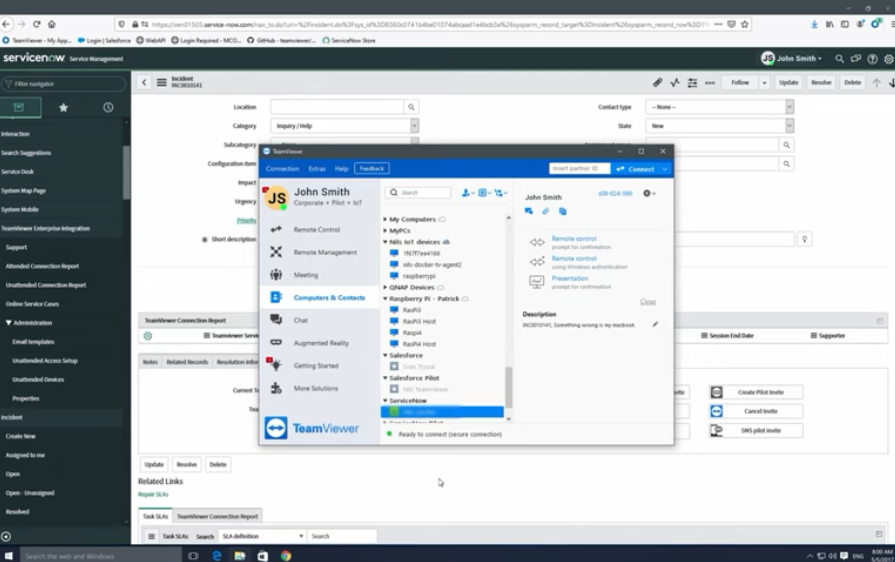Open the Contact type dropdown
Image resolution: width=895 pixels, height=562 pixels.
[719, 107]
